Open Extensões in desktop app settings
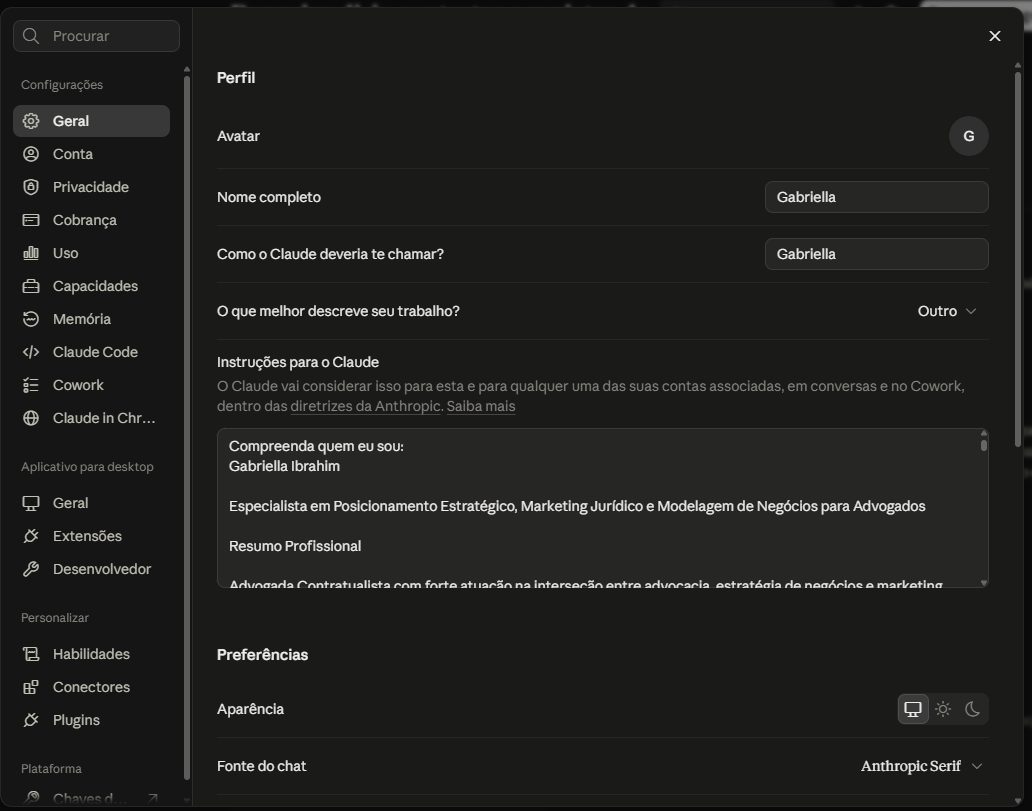The height and width of the screenshot is (811, 1032). [91, 536]
